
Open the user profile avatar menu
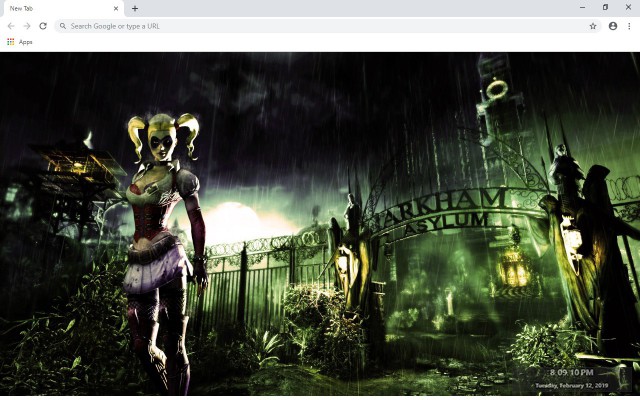pyautogui.click(x=613, y=26)
